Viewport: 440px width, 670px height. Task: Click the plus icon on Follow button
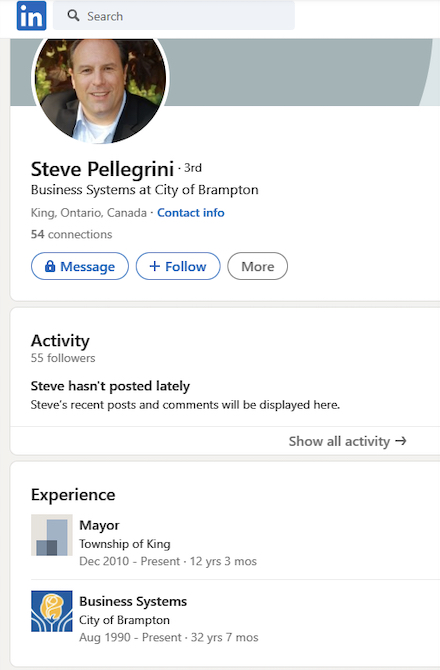pyautogui.click(x=155, y=266)
